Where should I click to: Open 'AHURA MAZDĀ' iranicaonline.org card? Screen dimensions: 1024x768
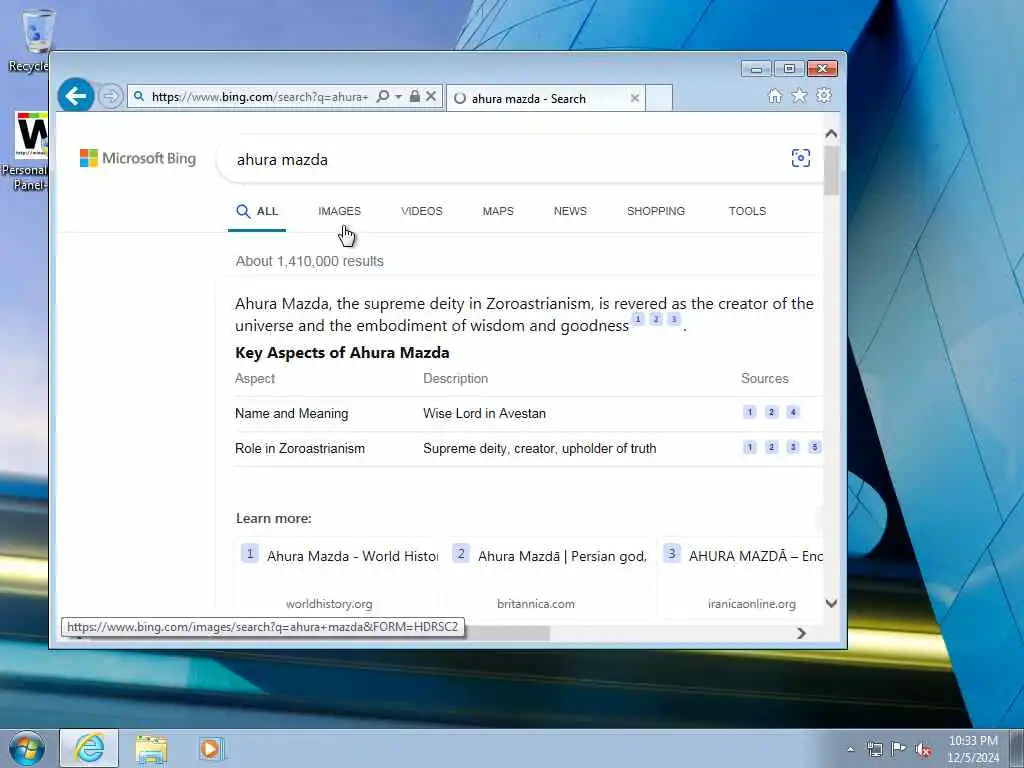pos(741,577)
